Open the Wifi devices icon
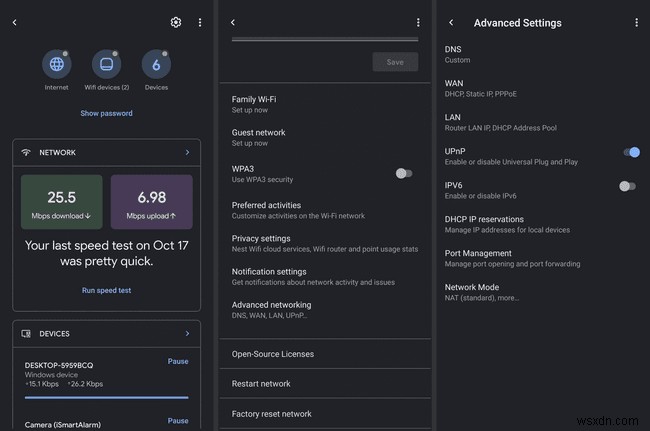 [106, 65]
